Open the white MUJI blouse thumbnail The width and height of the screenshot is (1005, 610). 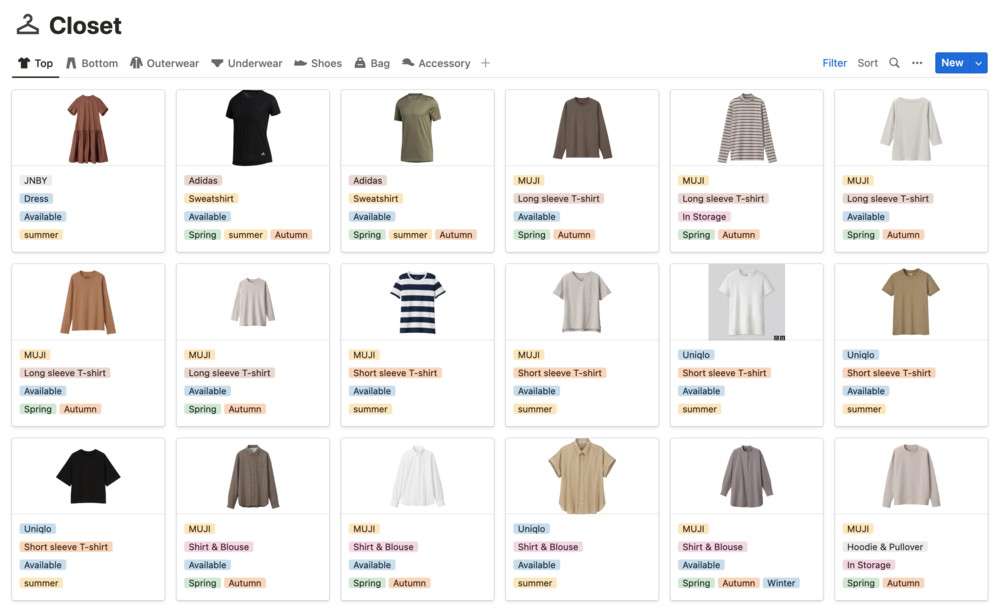[417, 476]
